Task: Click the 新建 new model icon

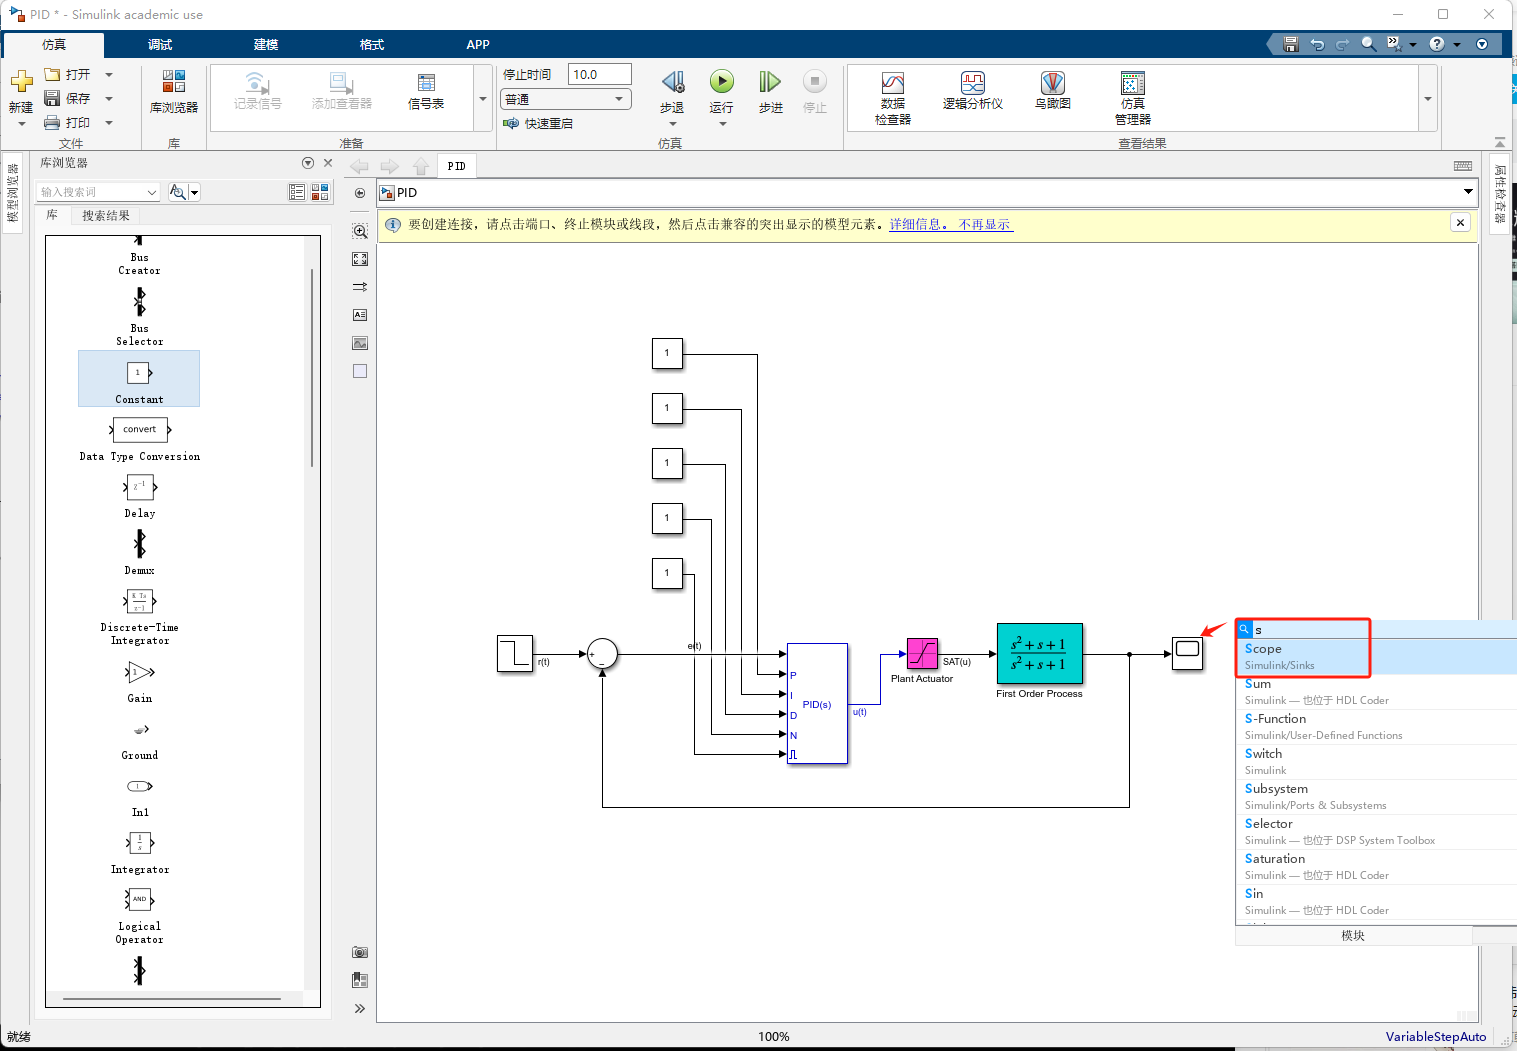Action: [21, 82]
